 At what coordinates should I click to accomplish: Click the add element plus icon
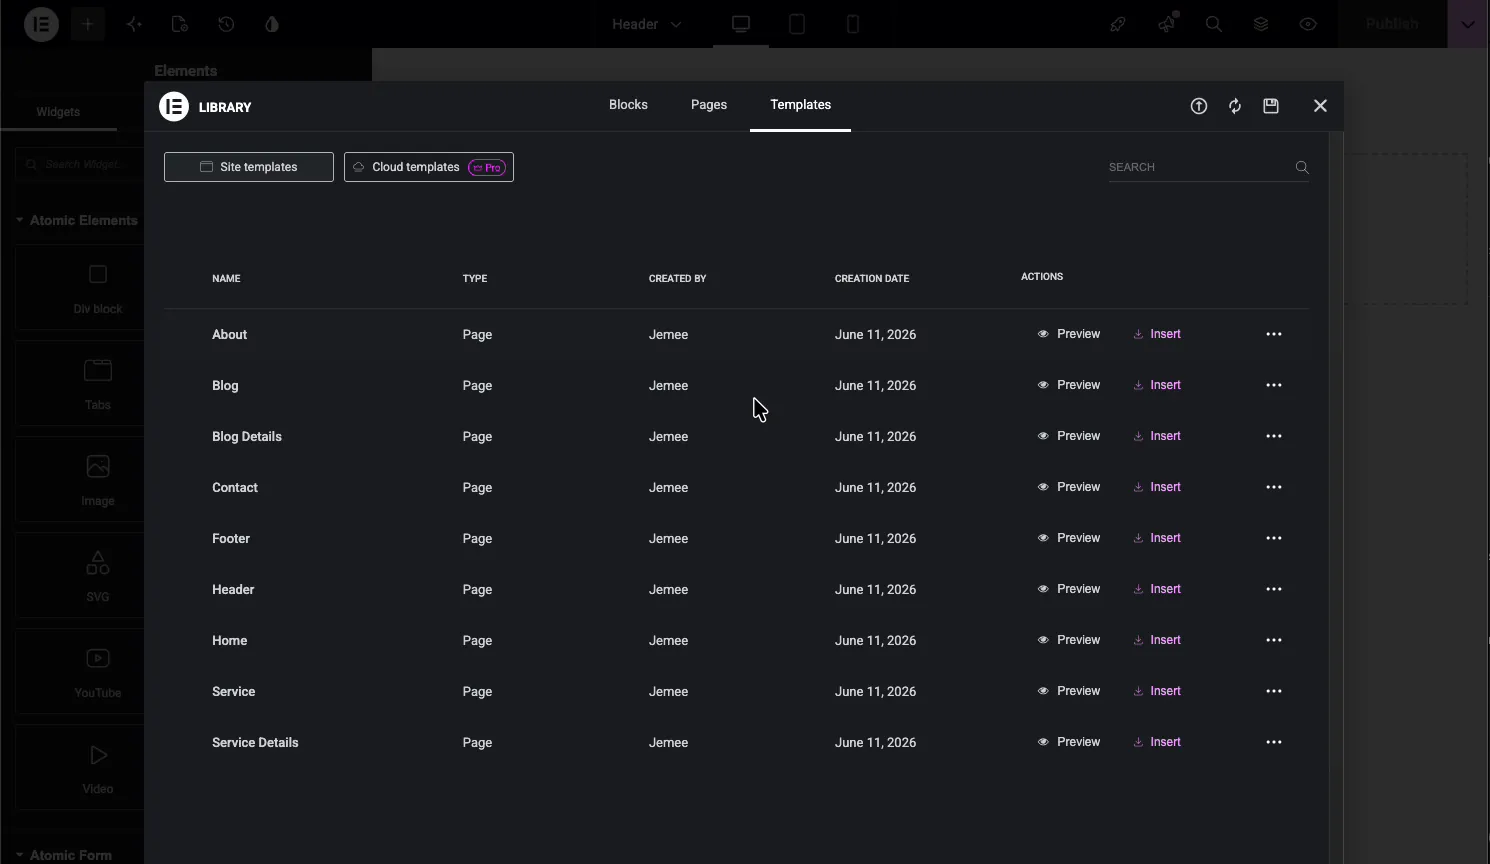[87, 24]
